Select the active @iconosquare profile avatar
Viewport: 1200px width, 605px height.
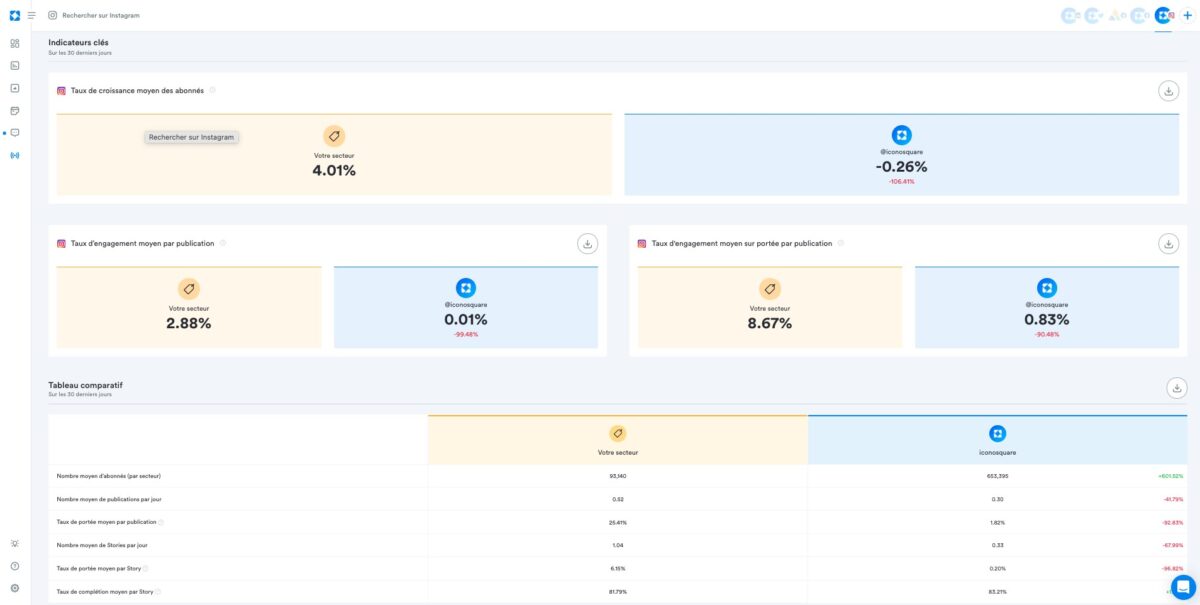[x=1163, y=15]
